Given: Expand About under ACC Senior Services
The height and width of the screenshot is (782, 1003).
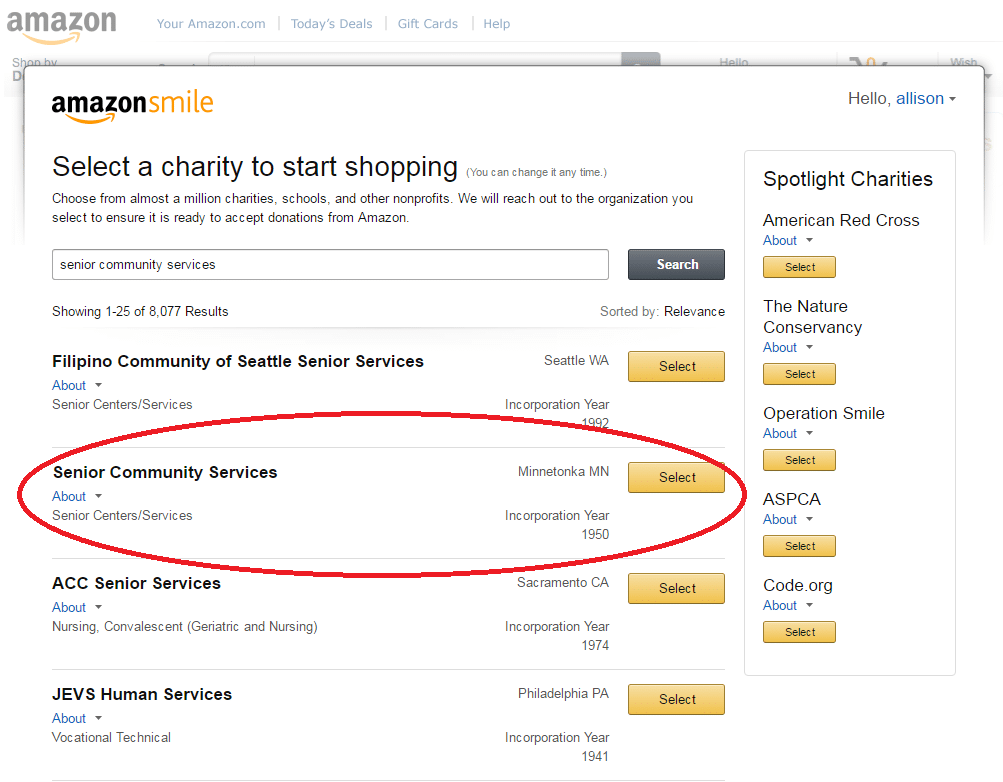Looking at the screenshot, I should (x=77, y=608).
